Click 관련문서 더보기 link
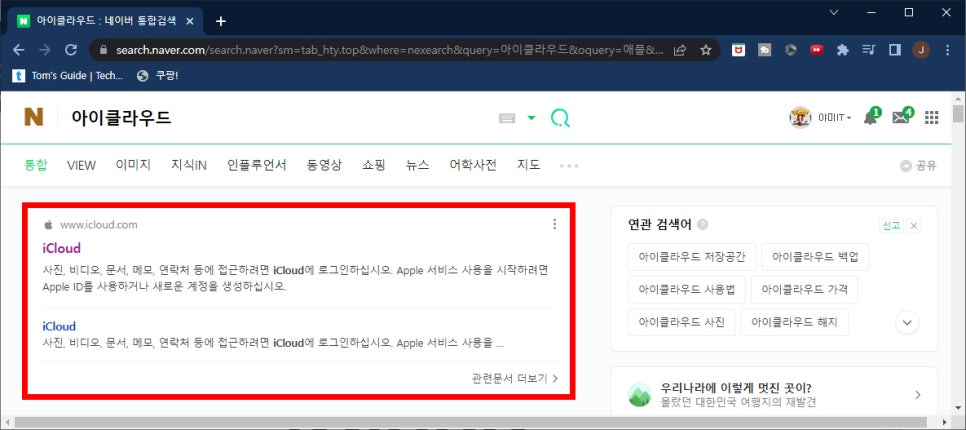 [515, 378]
